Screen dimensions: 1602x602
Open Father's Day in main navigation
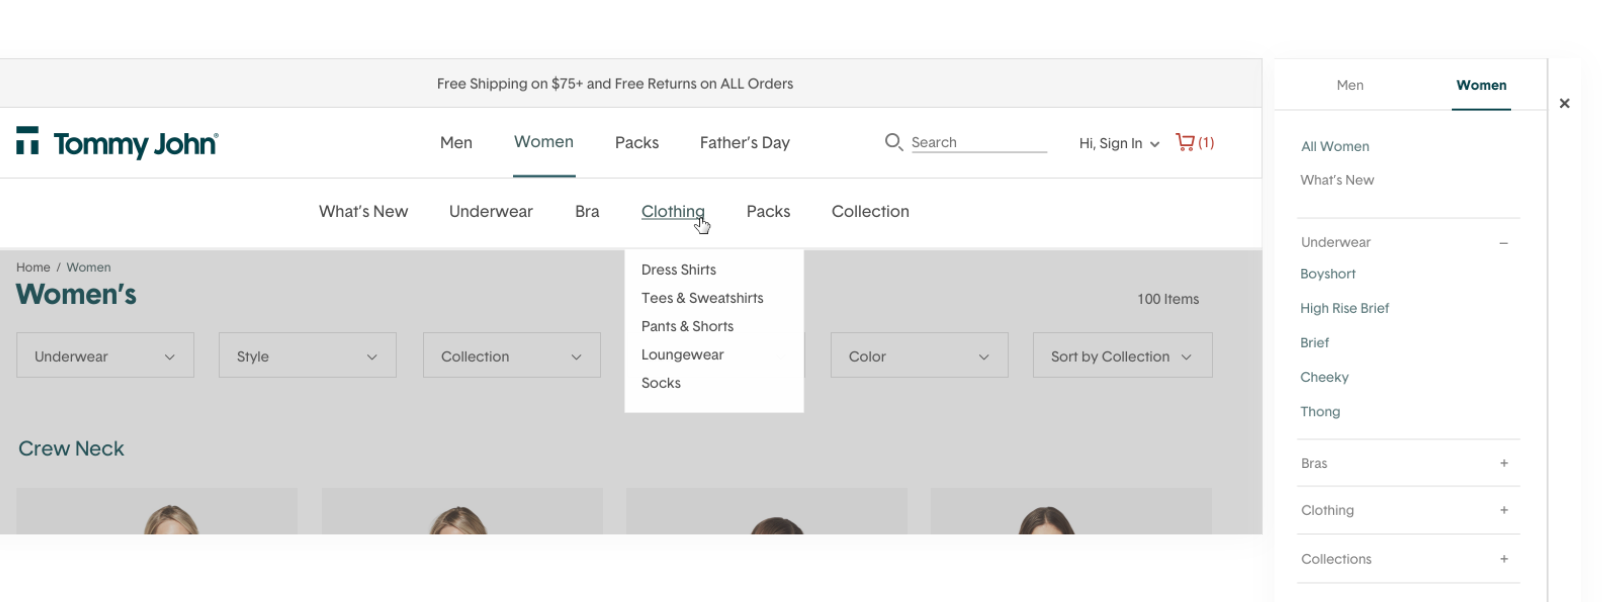click(745, 143)
